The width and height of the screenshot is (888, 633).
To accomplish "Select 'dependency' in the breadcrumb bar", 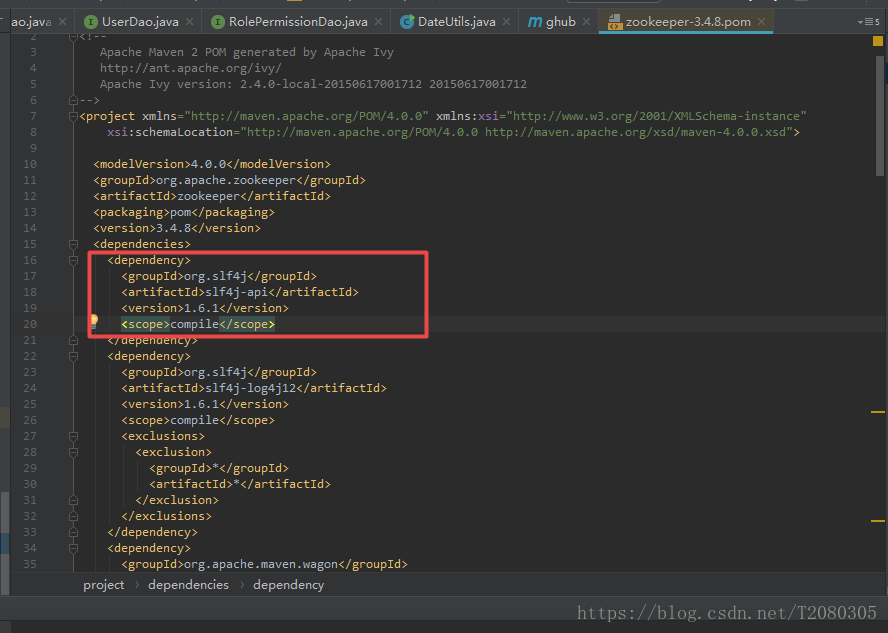I will click(x=288, y=585).
